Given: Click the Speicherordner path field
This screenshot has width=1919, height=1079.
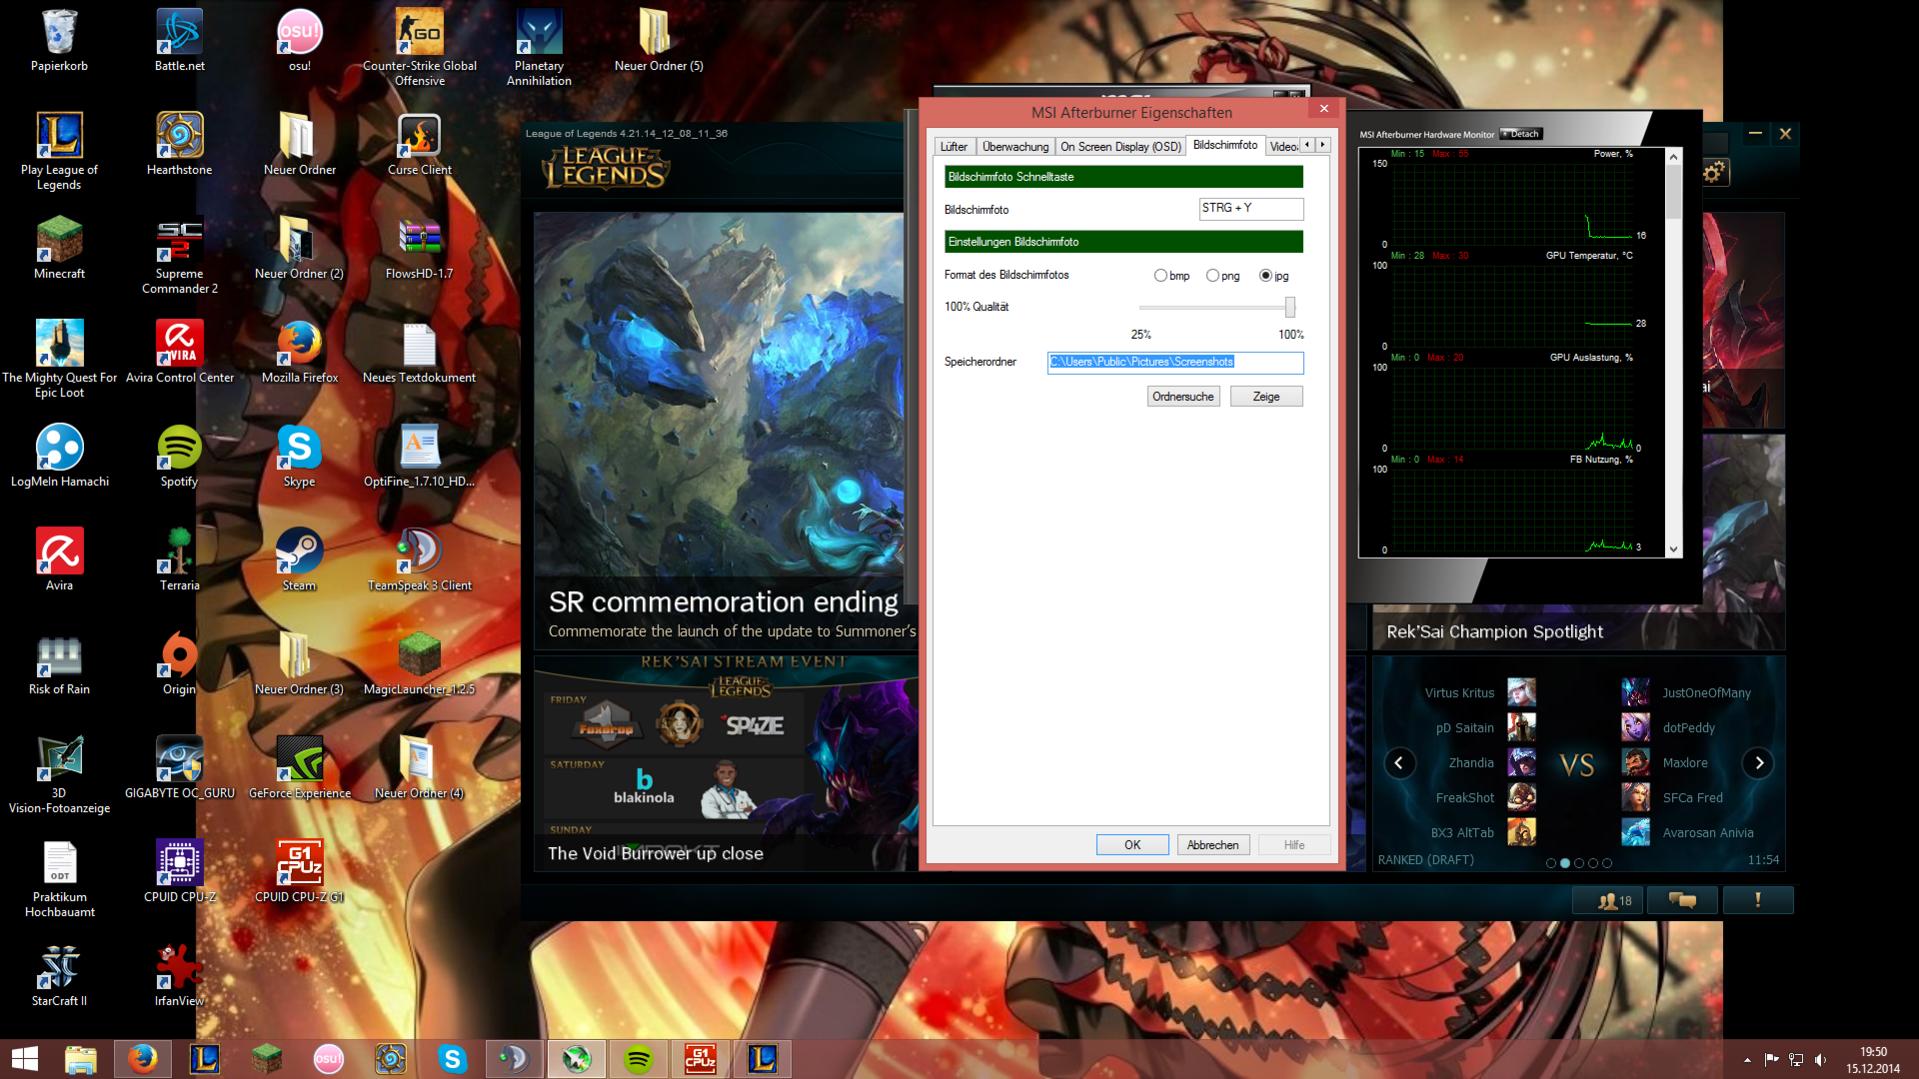Looking at the screenshot, I should [1175, 362].
